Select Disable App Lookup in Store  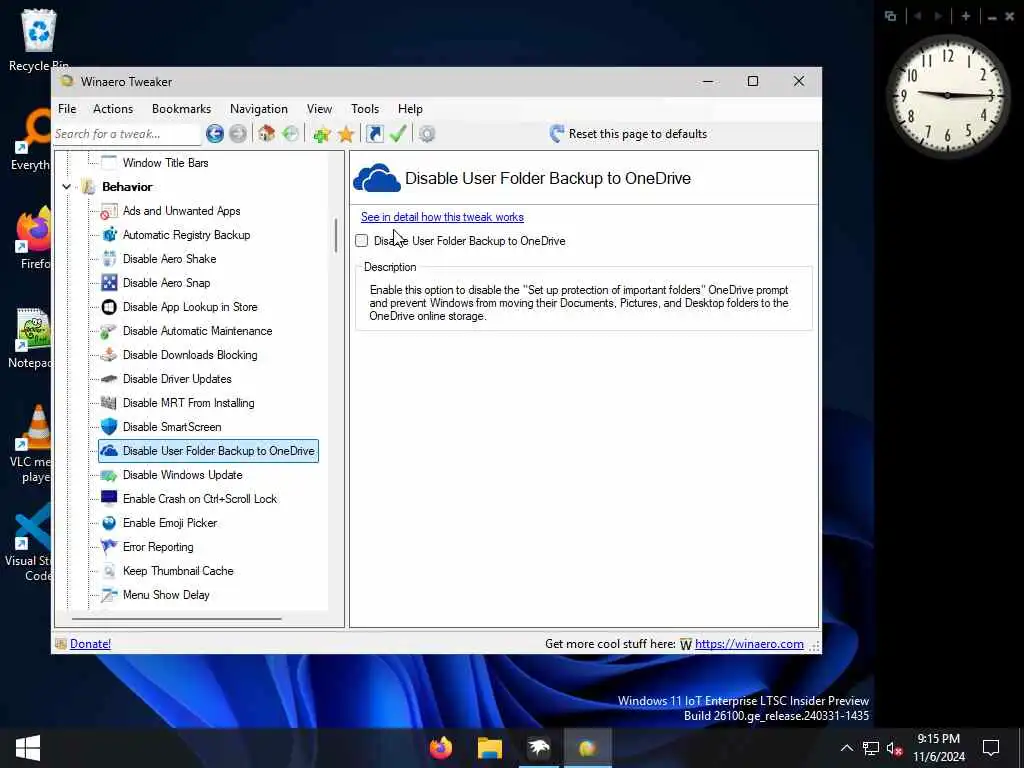(x=190, y=307)
